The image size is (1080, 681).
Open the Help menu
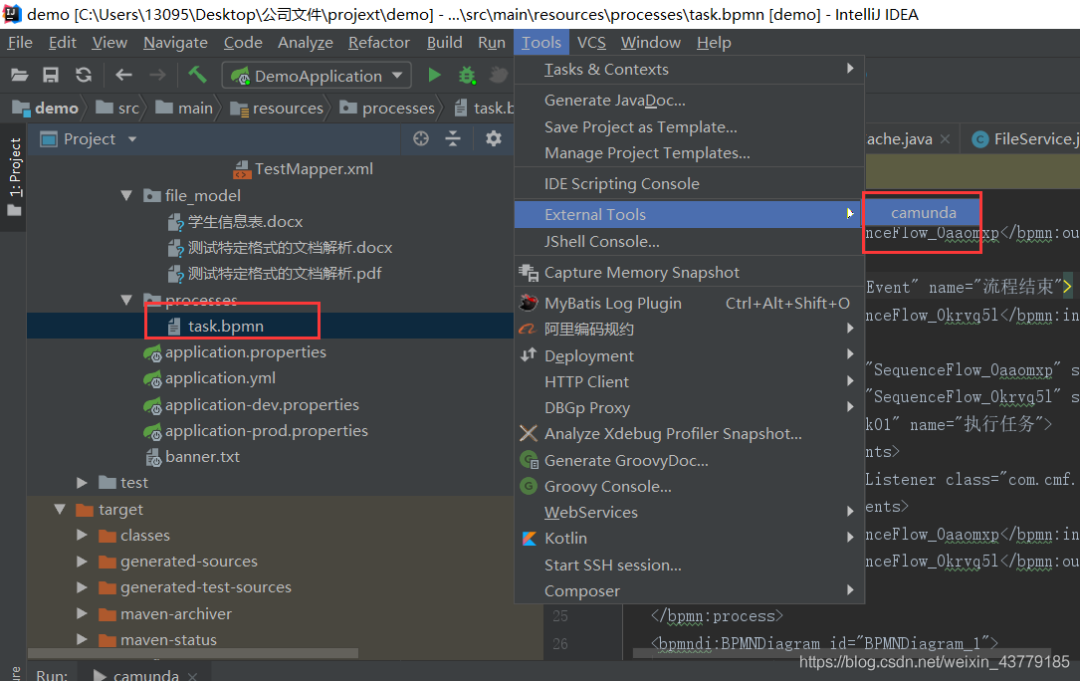[714, 43]
